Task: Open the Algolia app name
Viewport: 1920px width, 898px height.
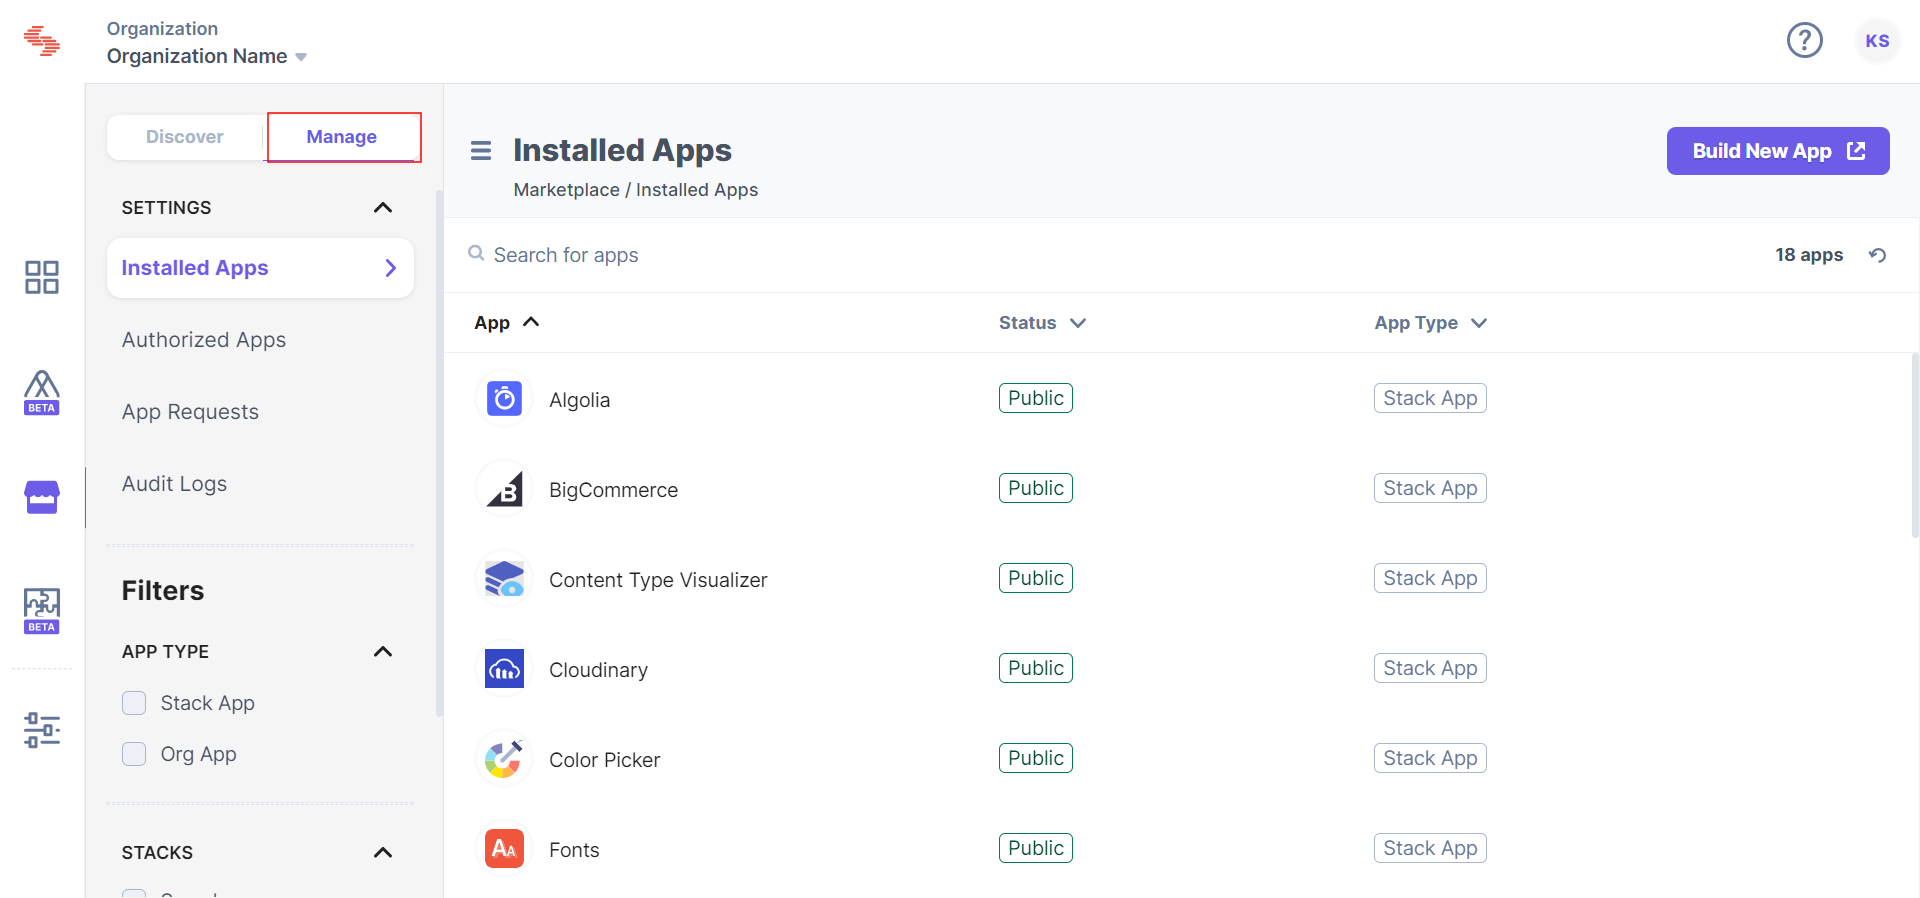Action: click(579, 400)
